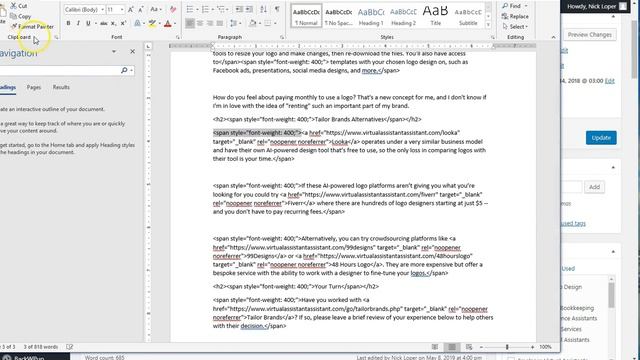Apply red font color
Image resolution: width=640 pixels, height=360 pixels.
coord(167,23)
